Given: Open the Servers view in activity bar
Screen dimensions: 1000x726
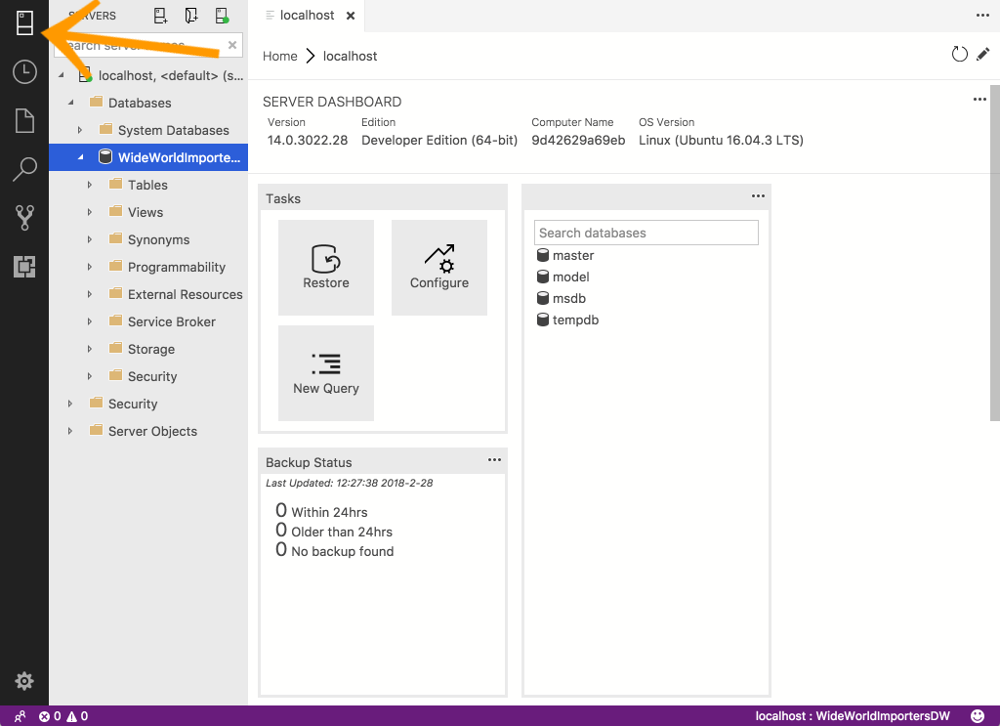Looking at the screenshot, I should 24,23.
